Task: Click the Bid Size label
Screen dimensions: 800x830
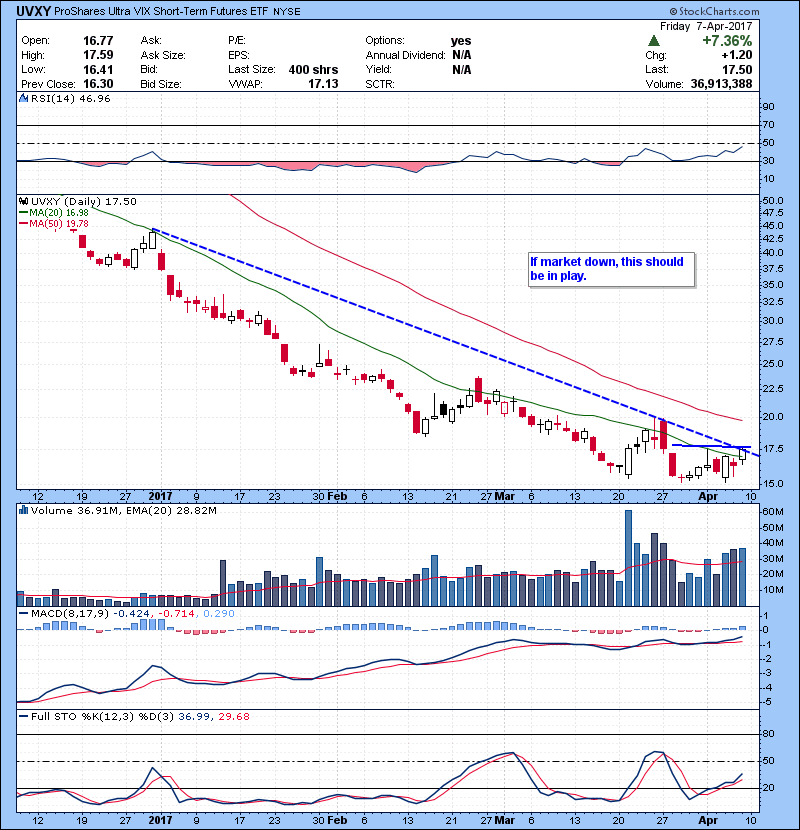Action: coord(160,84)
